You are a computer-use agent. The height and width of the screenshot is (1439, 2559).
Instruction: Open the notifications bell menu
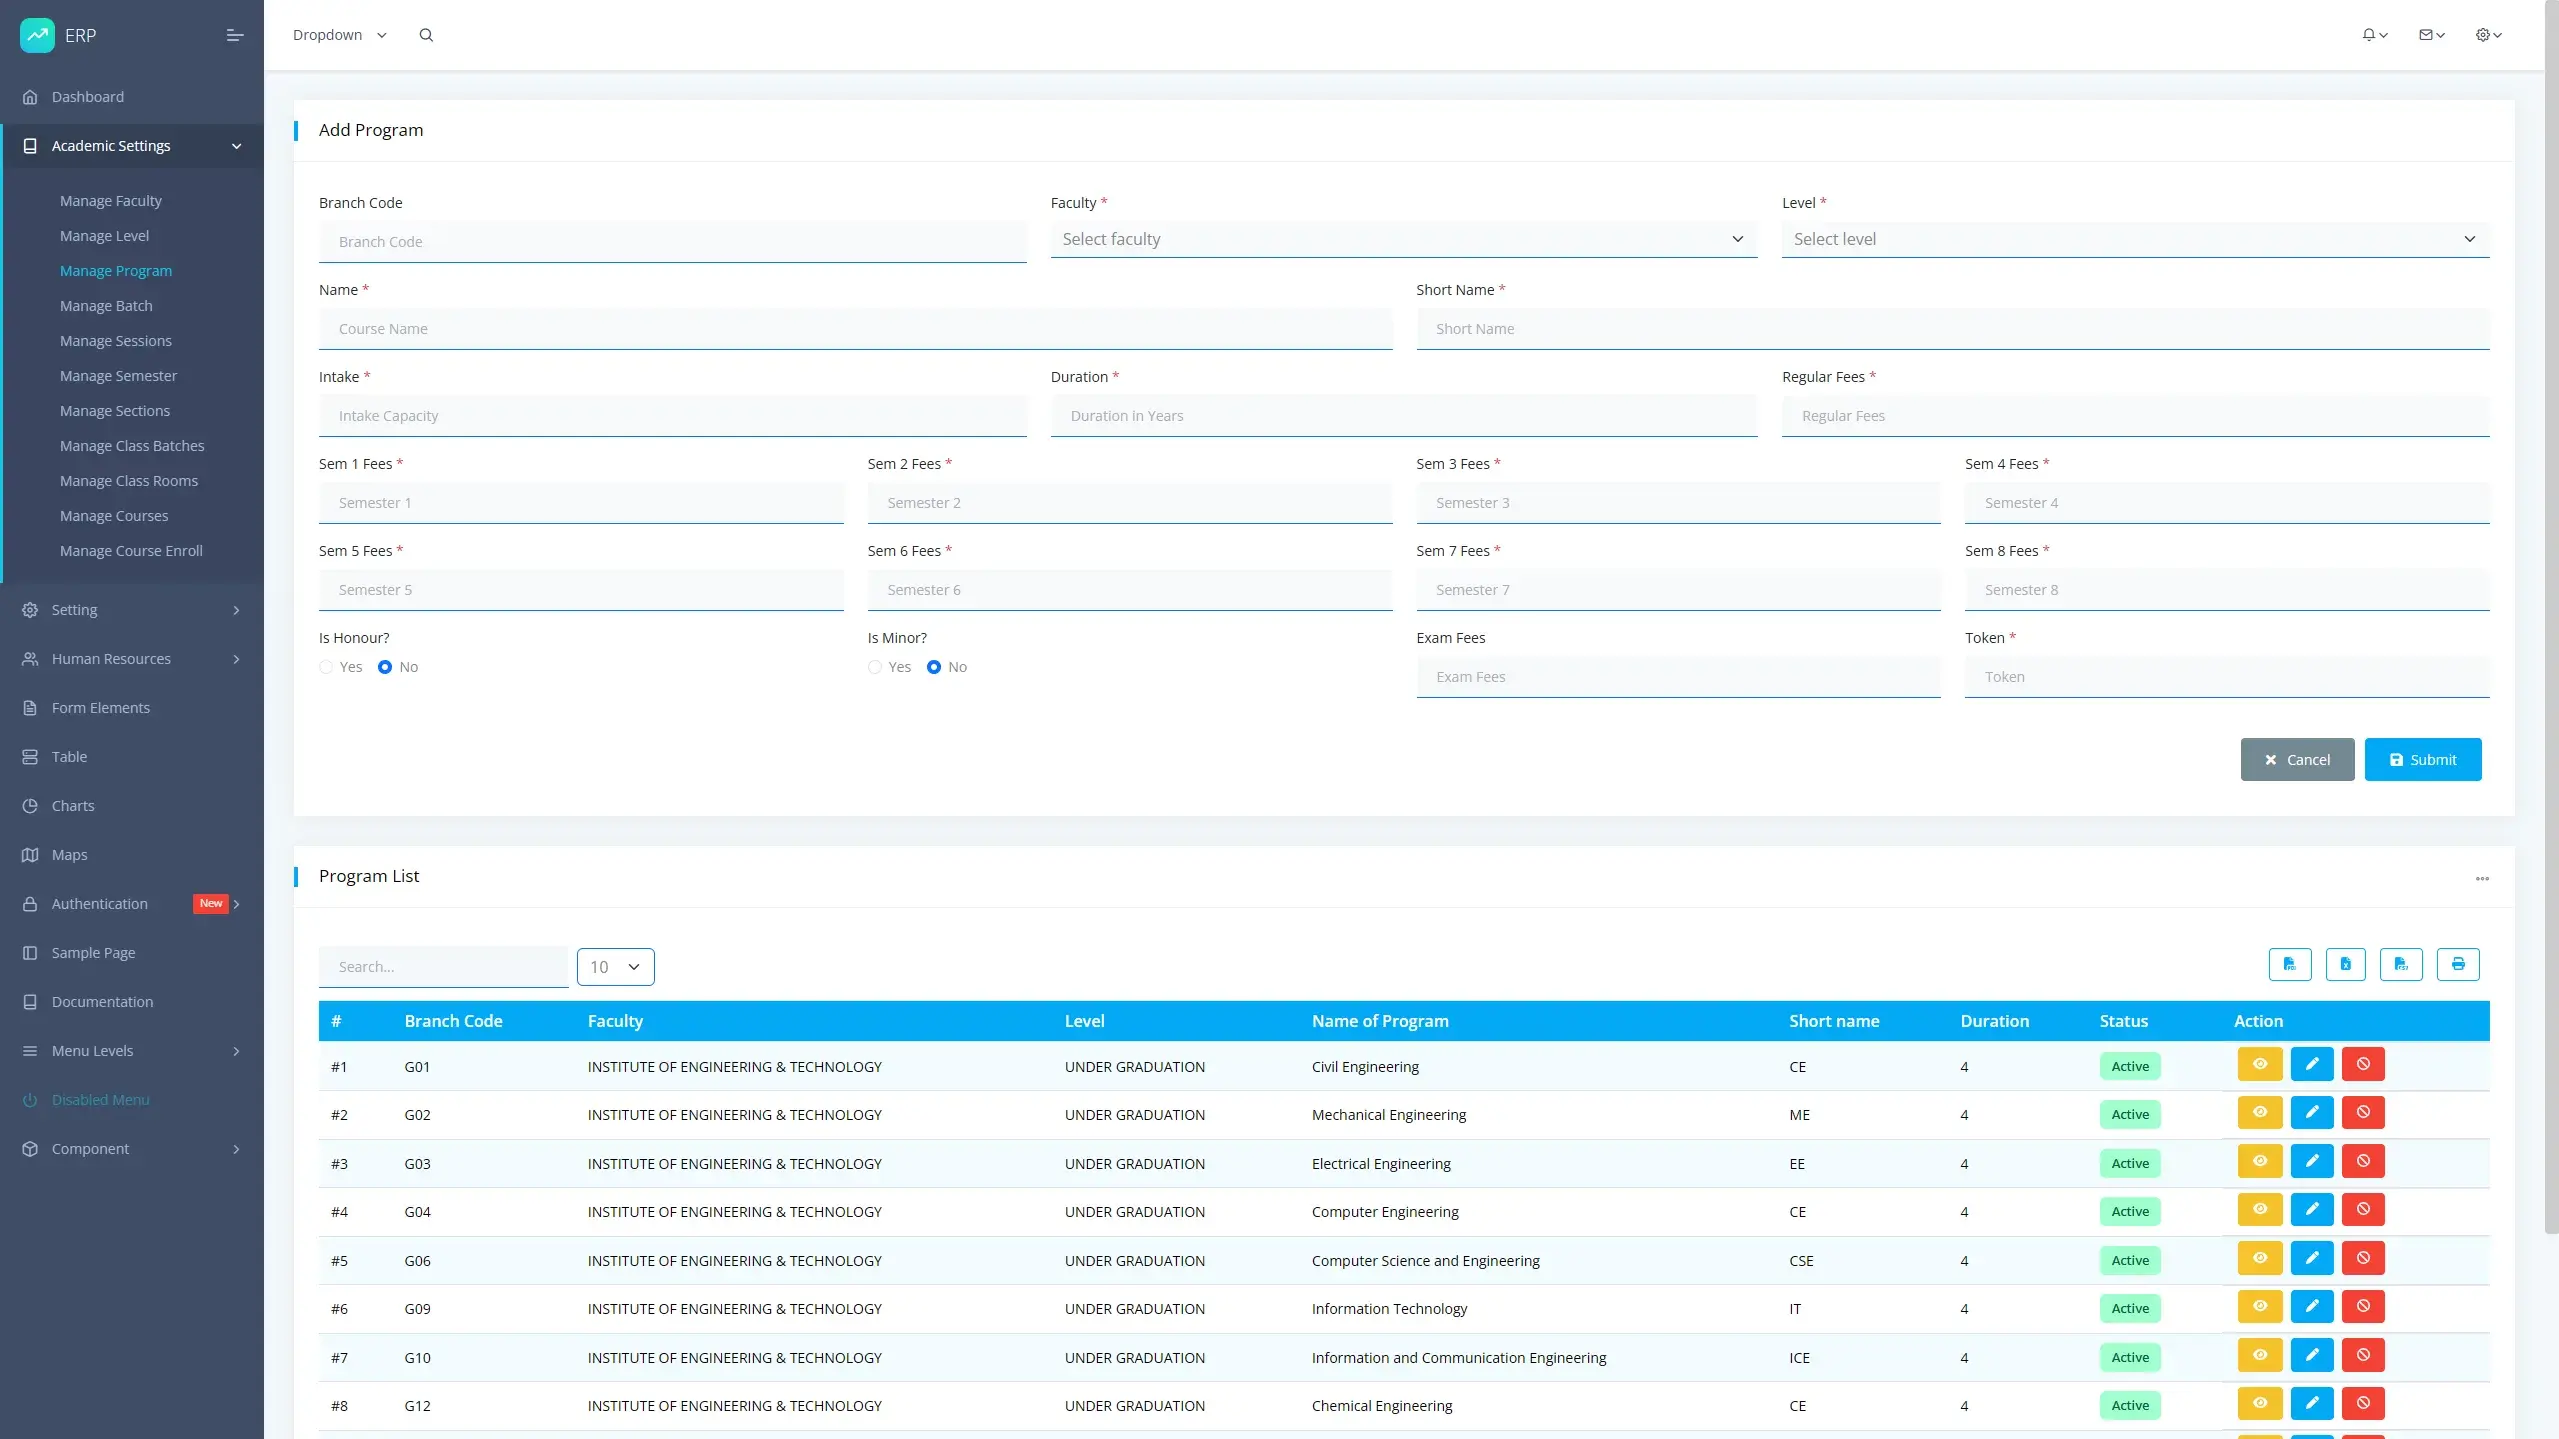pyautogui.click(x=2374, y=35)
